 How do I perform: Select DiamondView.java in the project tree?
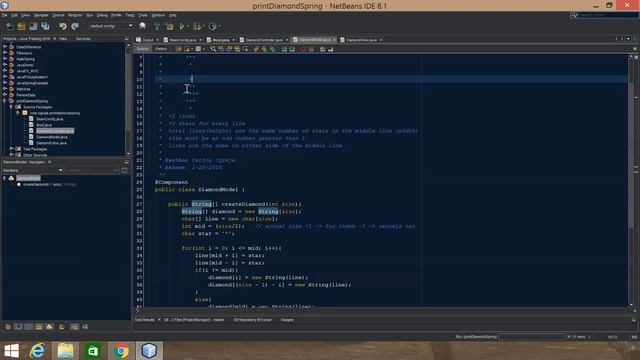51,143
